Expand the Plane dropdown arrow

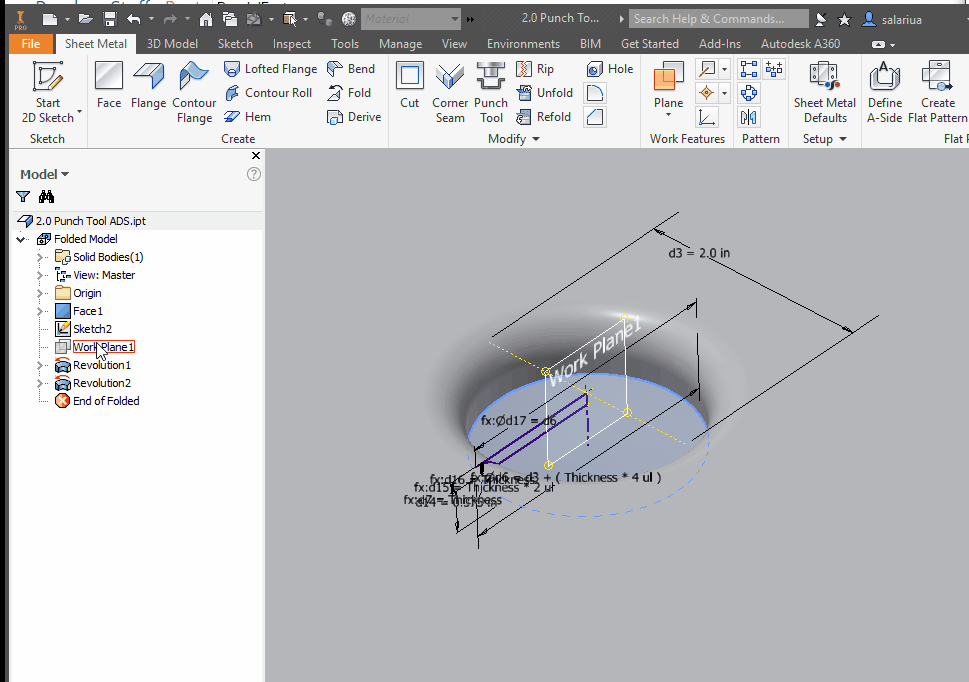pos(668,116)
